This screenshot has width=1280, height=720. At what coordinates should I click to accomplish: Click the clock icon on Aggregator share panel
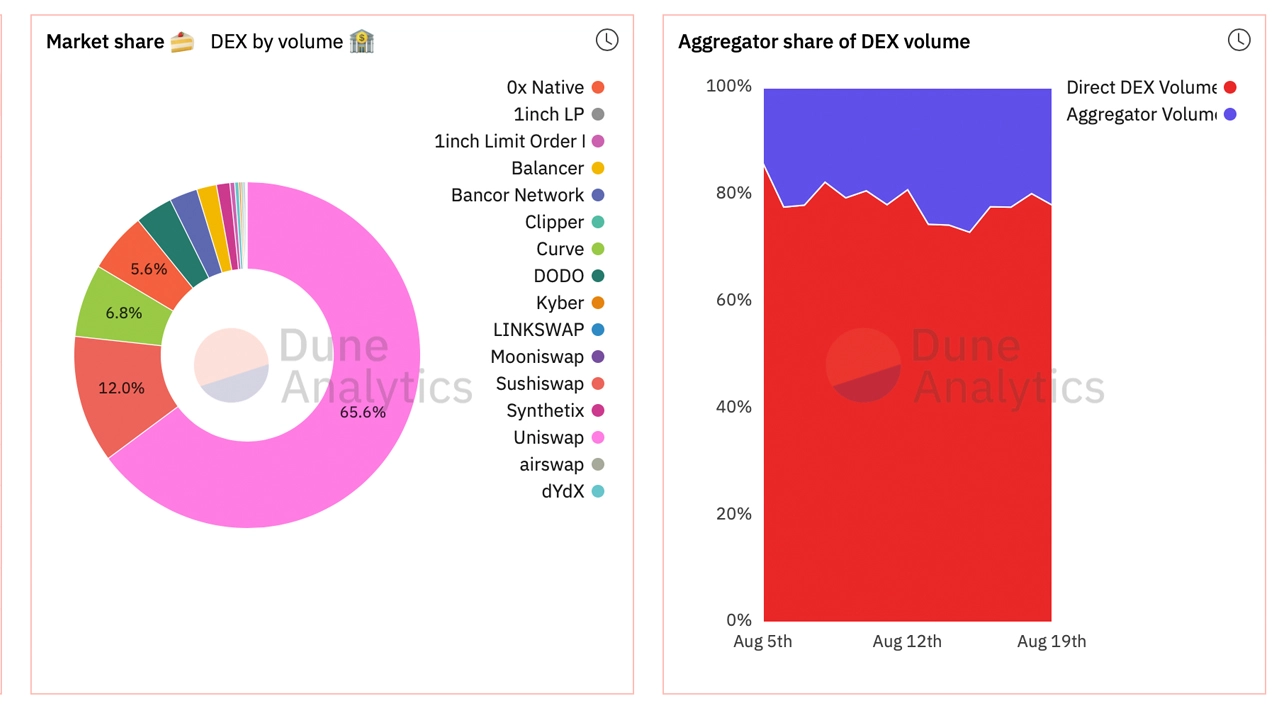[1239, 40]
